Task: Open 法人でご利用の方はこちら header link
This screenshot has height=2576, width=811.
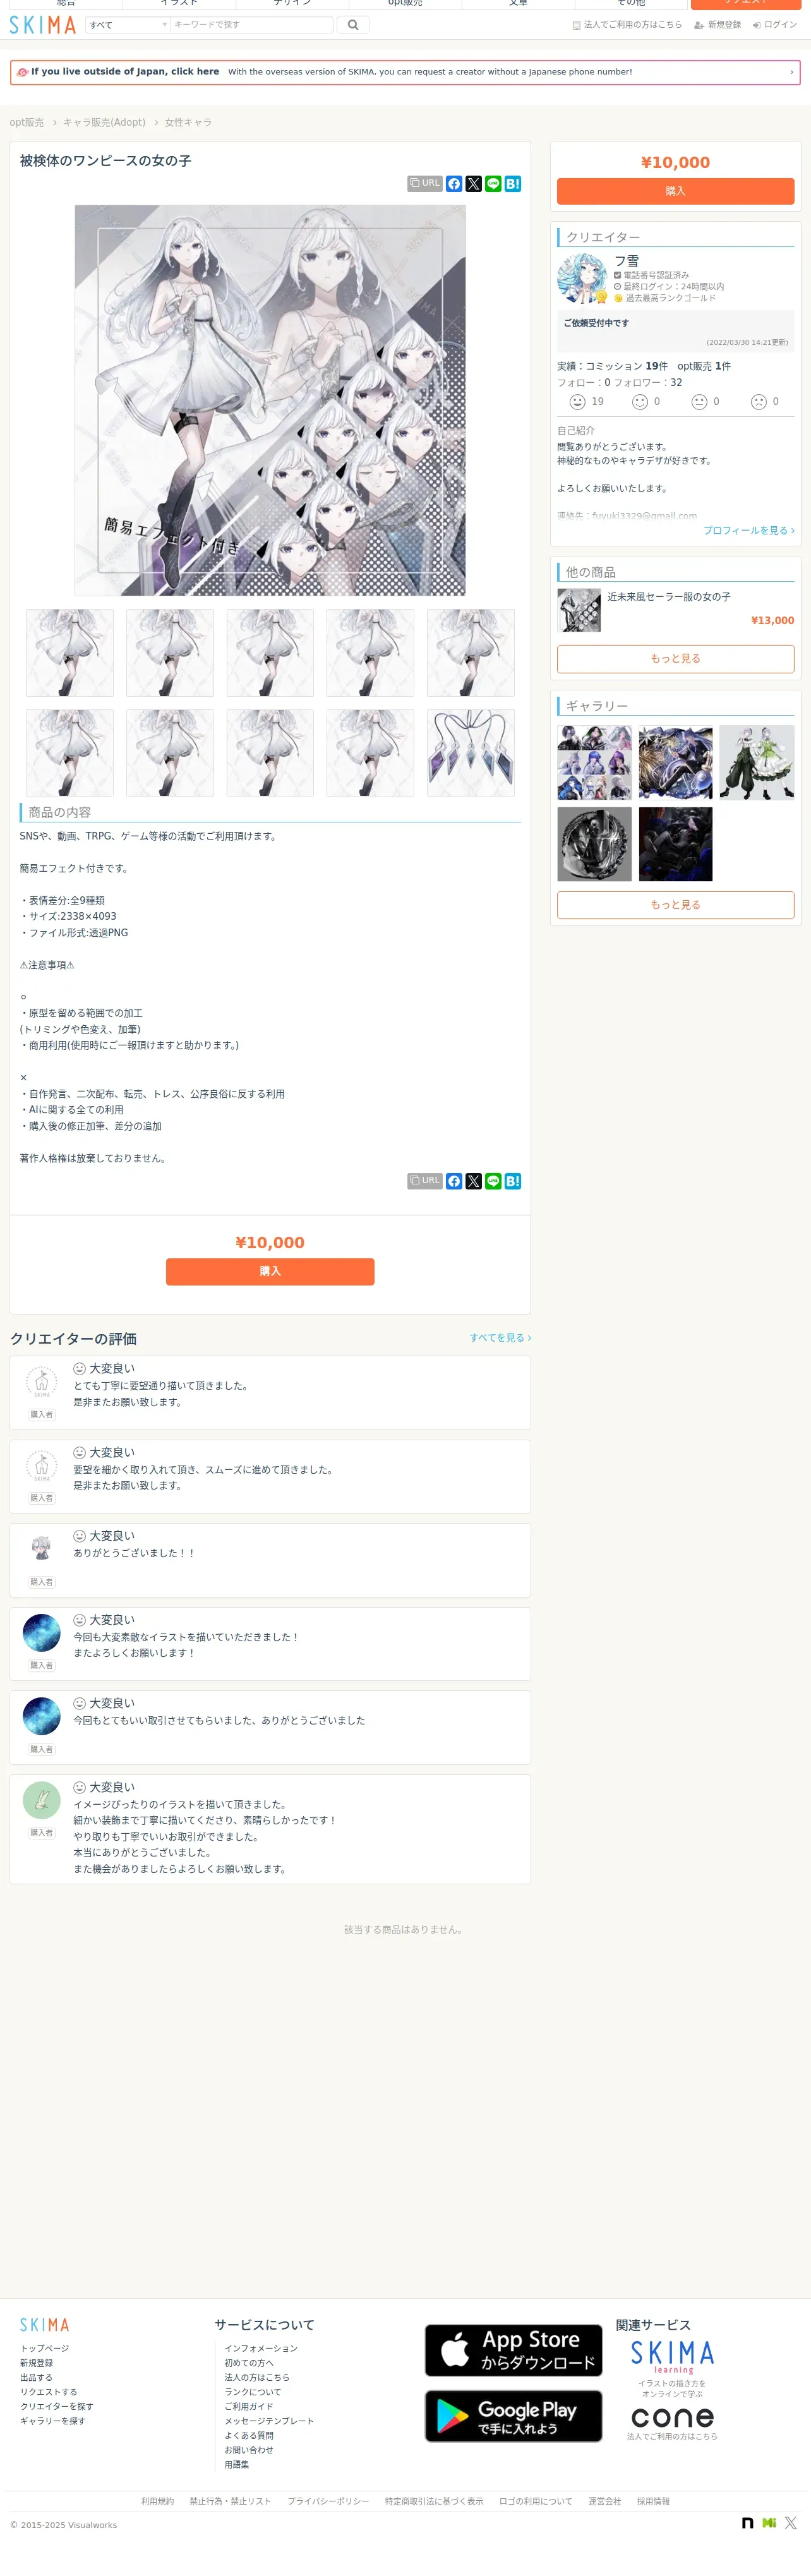Action: (627, 25)
